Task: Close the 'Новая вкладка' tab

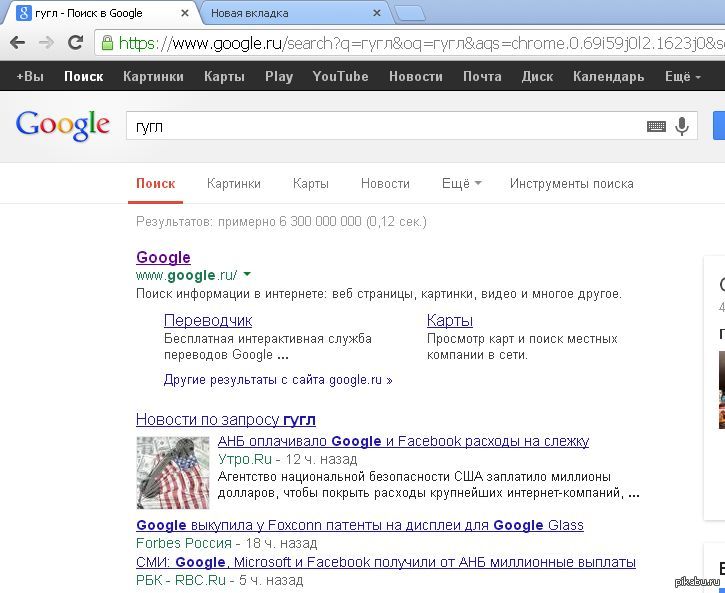Action: 377,13
